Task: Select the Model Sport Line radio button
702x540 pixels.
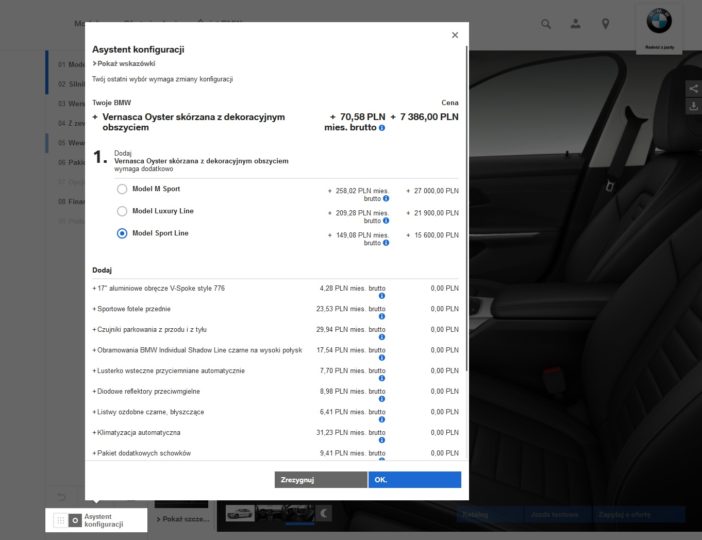Action: point(122,233)
